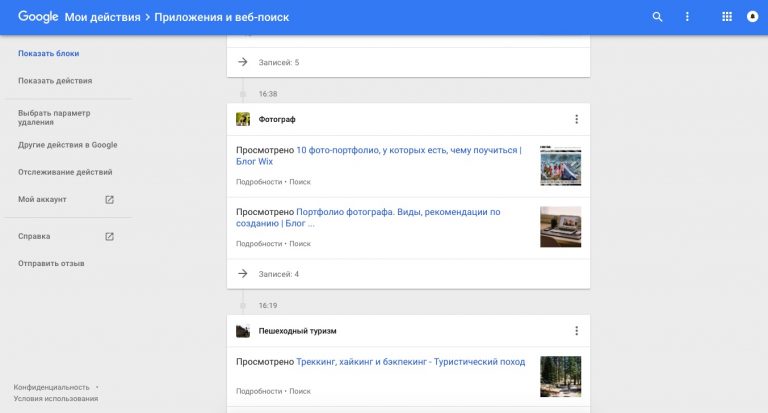Open Выбрать параметр удаления
This screenshot has width=768, height=413.
coord(54,117)
